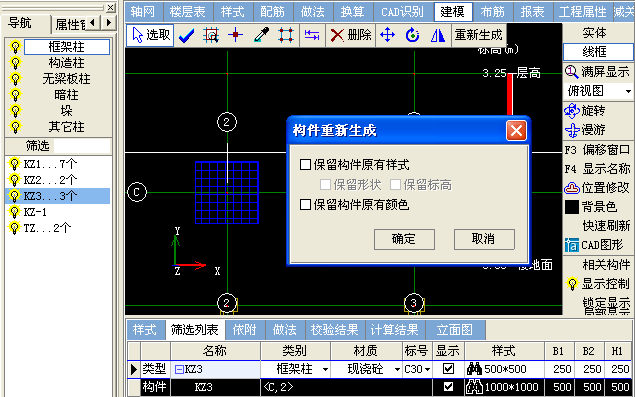This screenshot has height=397, width=635.
Task: Click 取消 to cancel regeneration
Action: pos(484,239)
